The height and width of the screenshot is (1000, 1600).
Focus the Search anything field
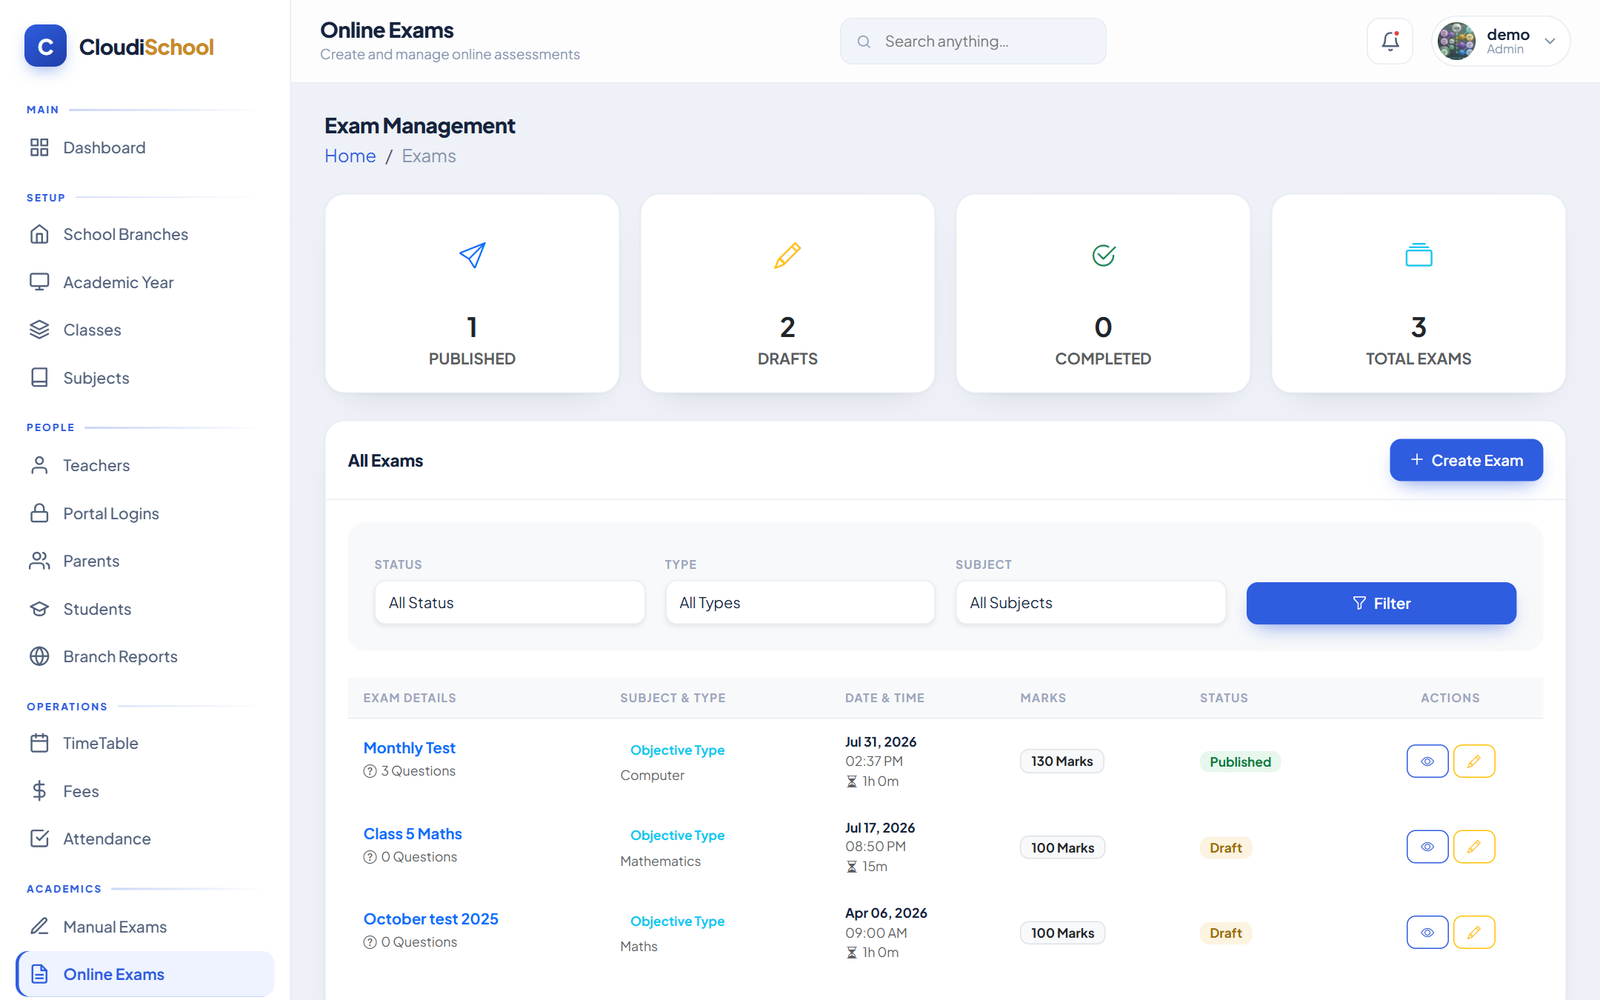tap(973, 41)
